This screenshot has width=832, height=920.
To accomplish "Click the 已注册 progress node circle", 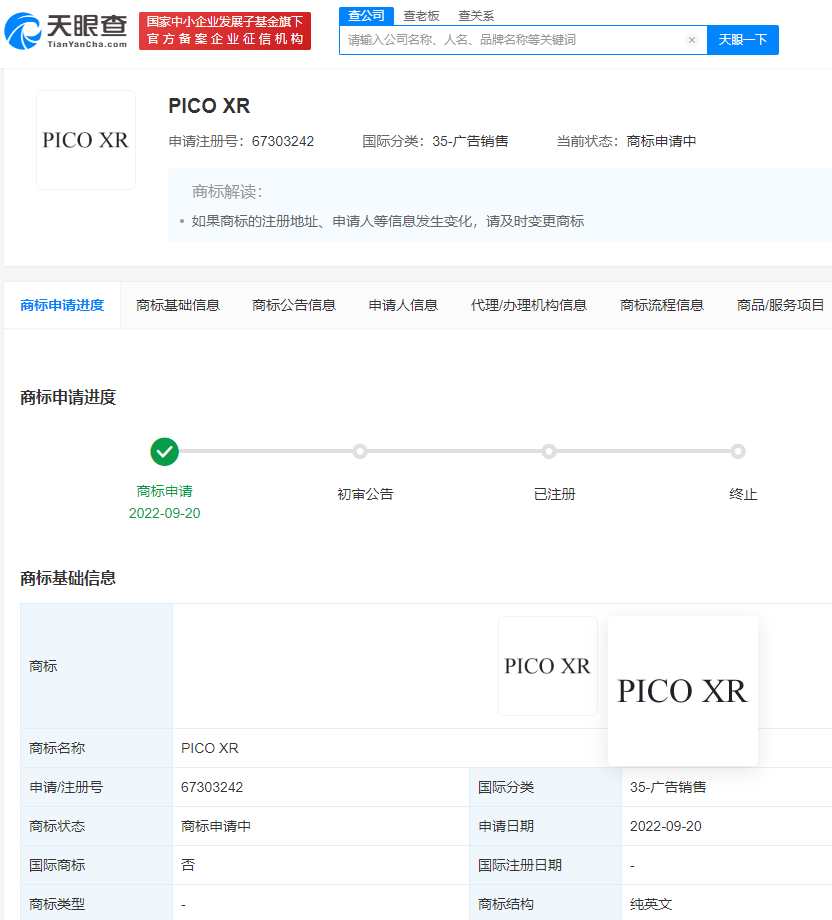I will point(550,451).
